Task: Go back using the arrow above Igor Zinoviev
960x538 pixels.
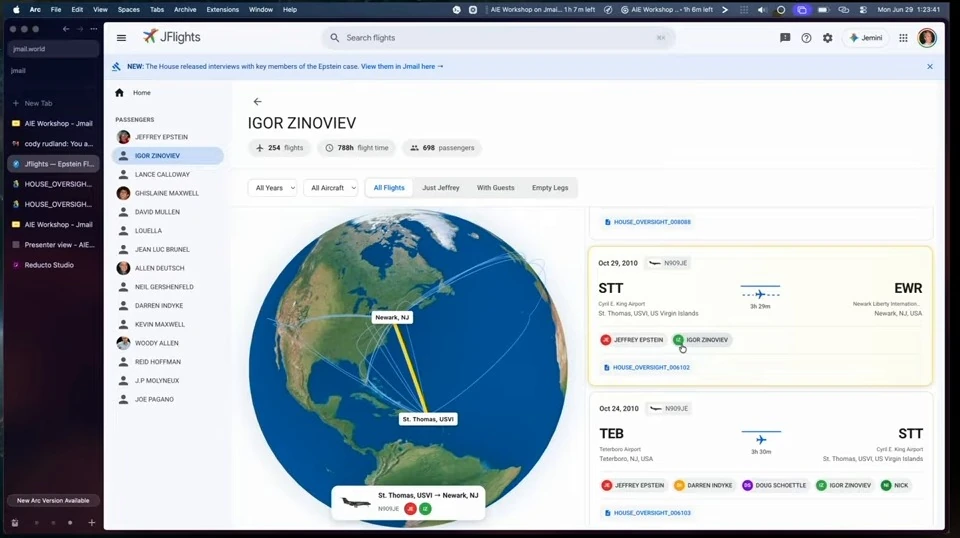Action: tap(257, 102)
